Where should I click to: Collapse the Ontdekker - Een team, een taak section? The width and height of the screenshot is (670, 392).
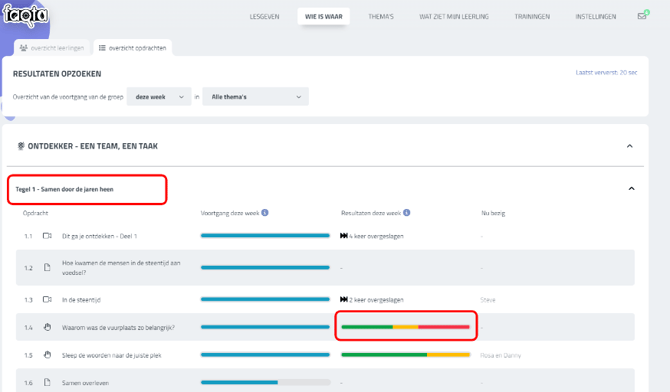[x=629, y=146]
